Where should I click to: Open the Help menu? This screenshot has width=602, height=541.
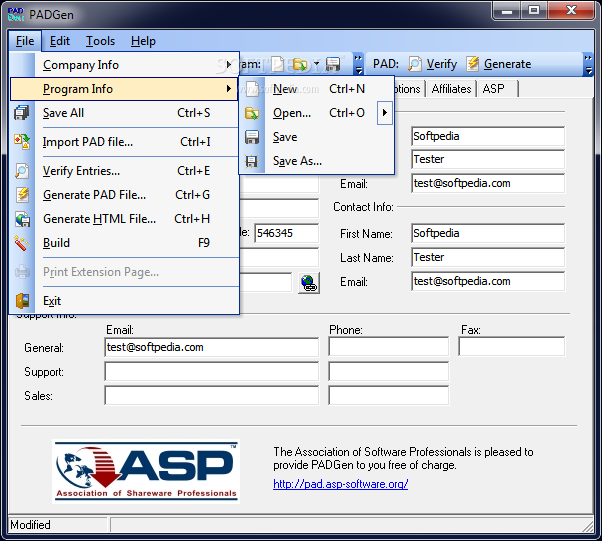click(143, 41)
